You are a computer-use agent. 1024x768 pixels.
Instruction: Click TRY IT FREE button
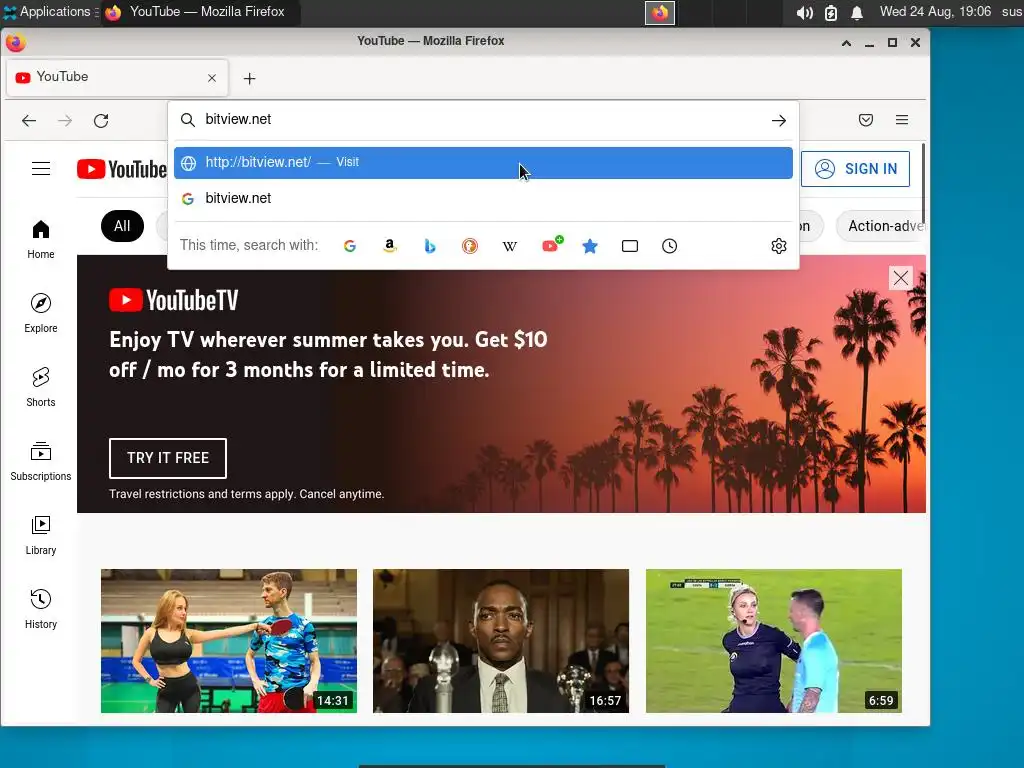pyautogui.click(x=168, y=458)
